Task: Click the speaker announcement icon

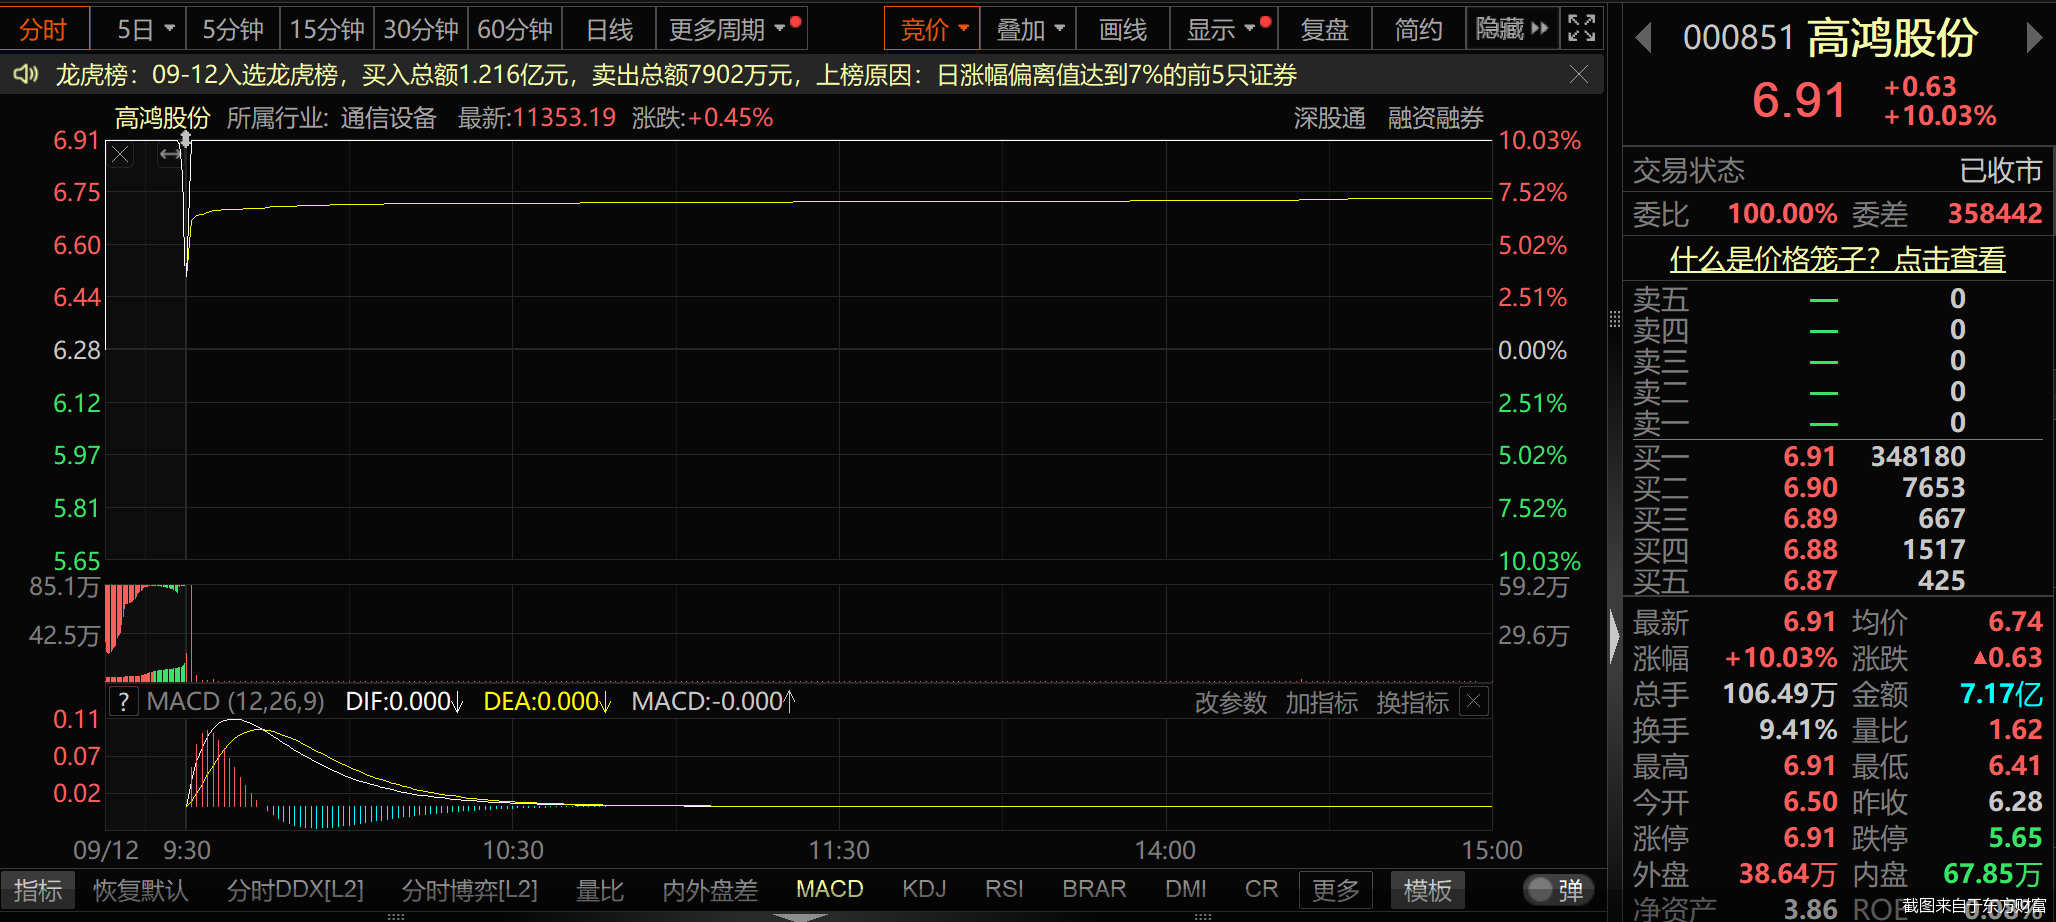Action: [x=26, y=75]
